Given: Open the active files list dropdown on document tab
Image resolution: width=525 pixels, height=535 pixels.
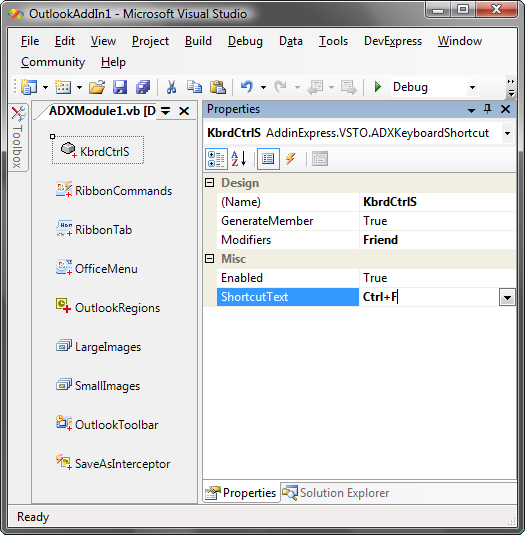Looking at the screenshot, I should [165, 111].
